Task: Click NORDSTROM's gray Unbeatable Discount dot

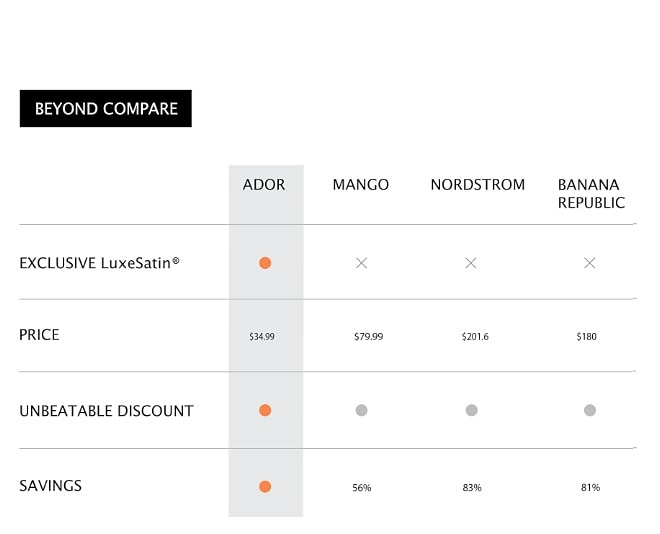Action: tap(471, 410)
